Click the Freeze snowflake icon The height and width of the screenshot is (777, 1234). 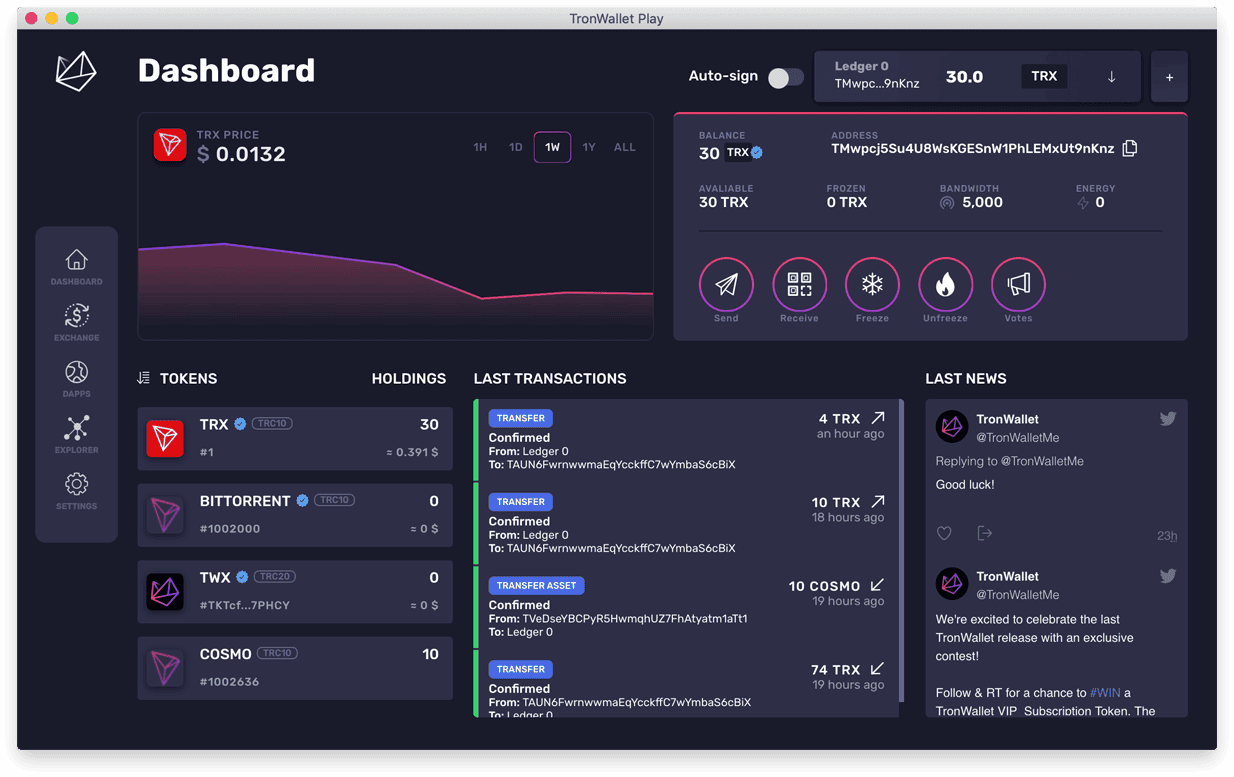872,284
